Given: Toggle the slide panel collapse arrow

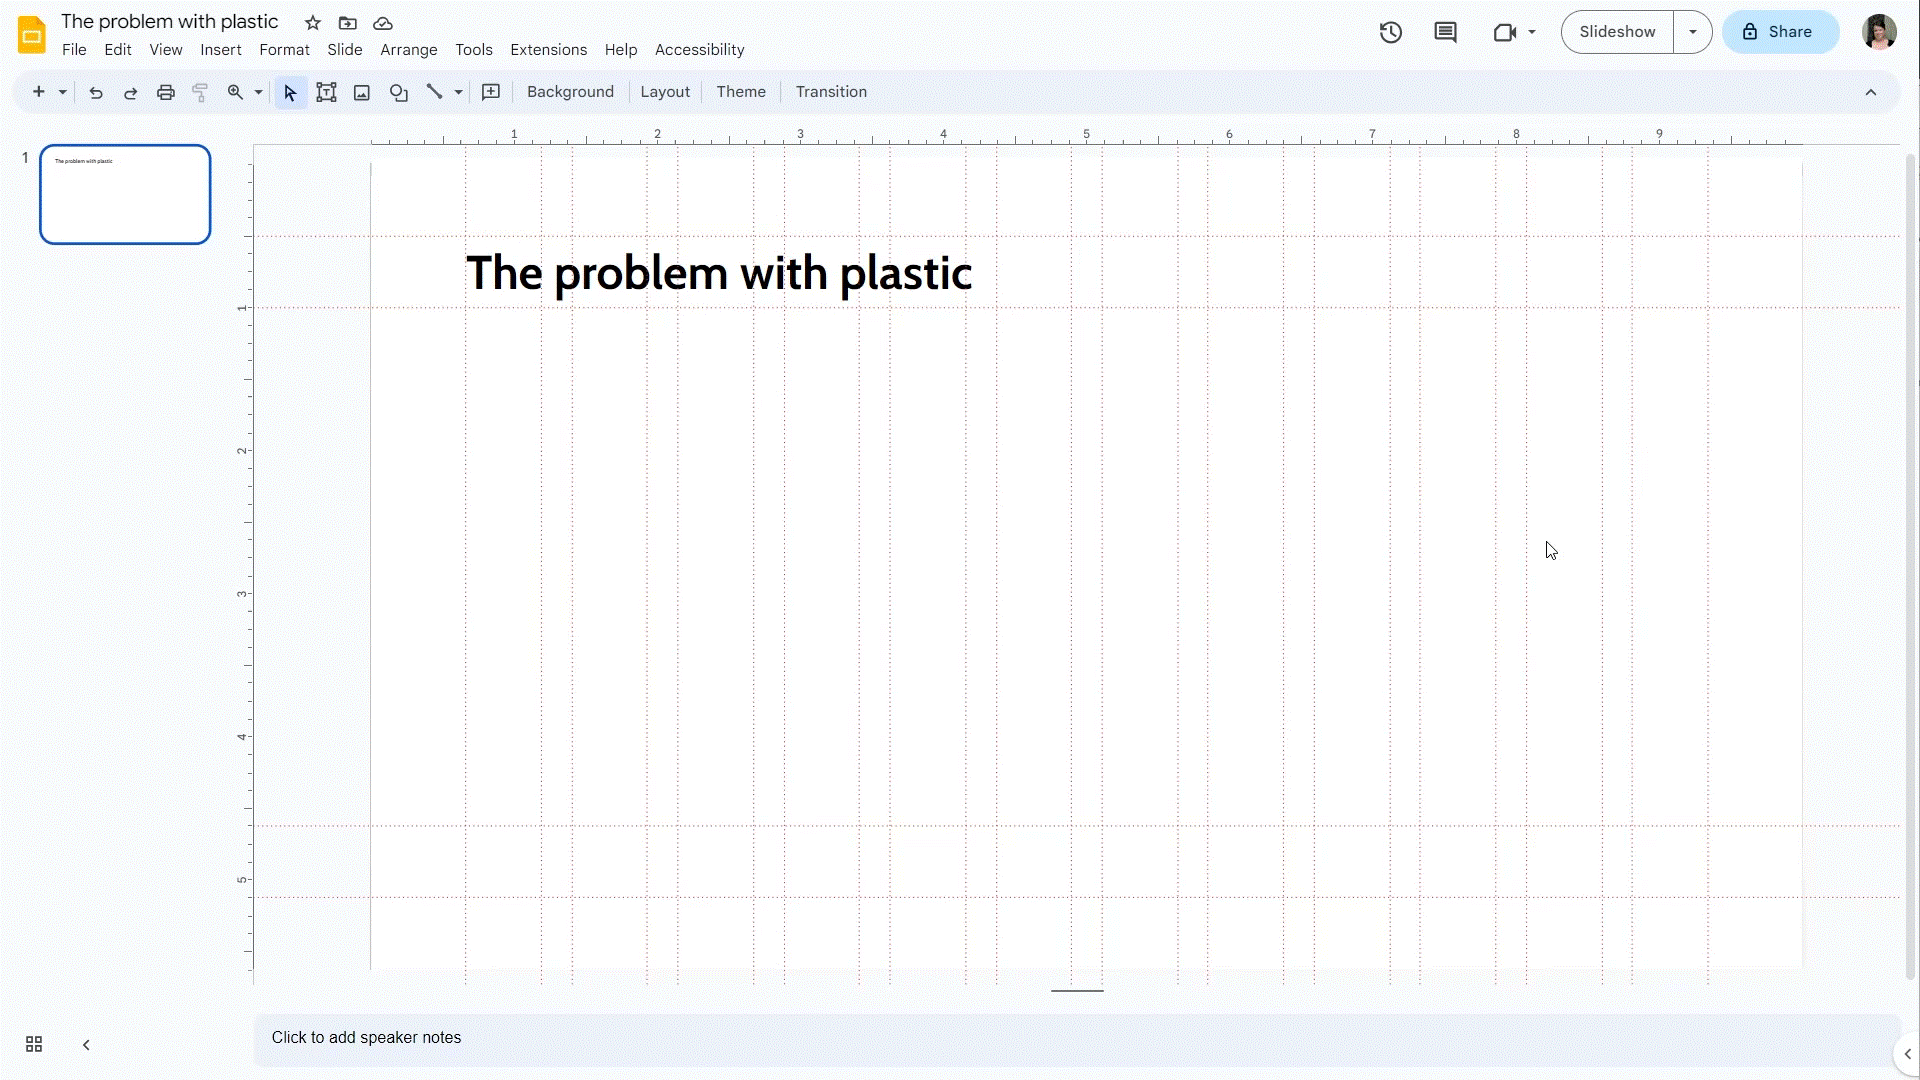Looking at the screenshot, I should [86, 1043].
